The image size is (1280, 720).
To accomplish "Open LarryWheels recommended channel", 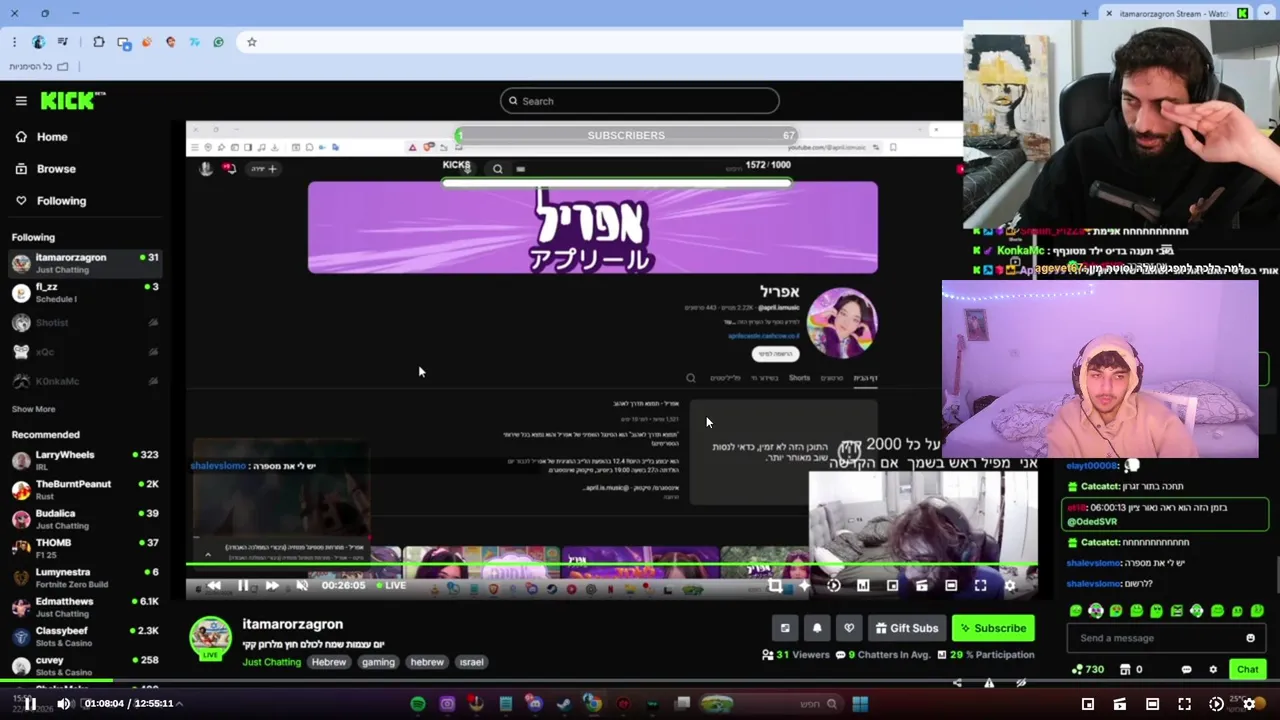I will click(85, 460).
